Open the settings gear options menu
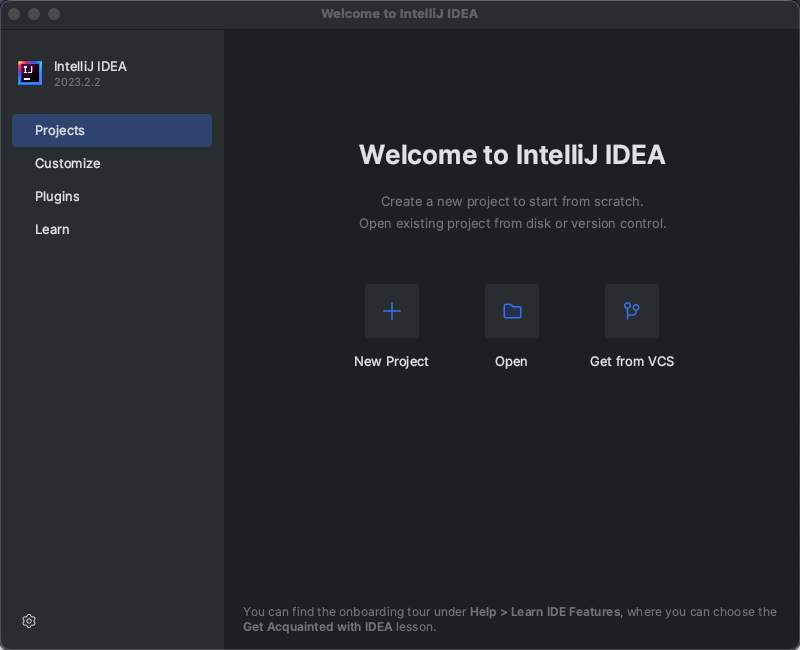The height and width of the screenshot is (650, 800). tap(29, 621)
